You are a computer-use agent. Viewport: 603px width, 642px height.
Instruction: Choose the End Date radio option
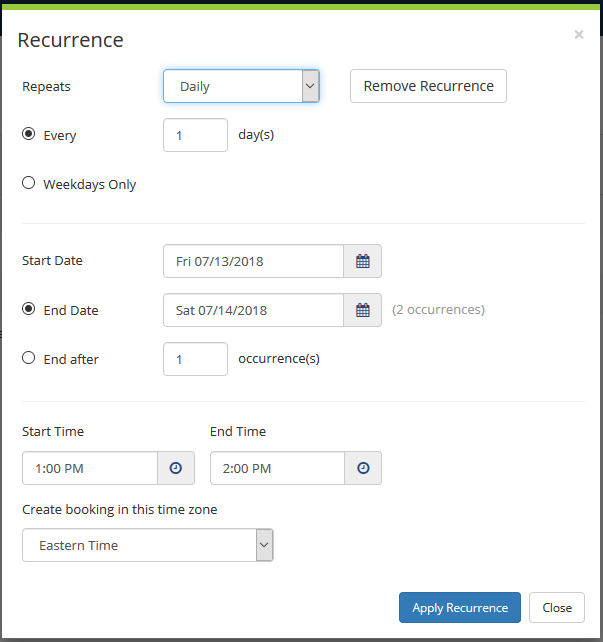[x=28, y=309]
